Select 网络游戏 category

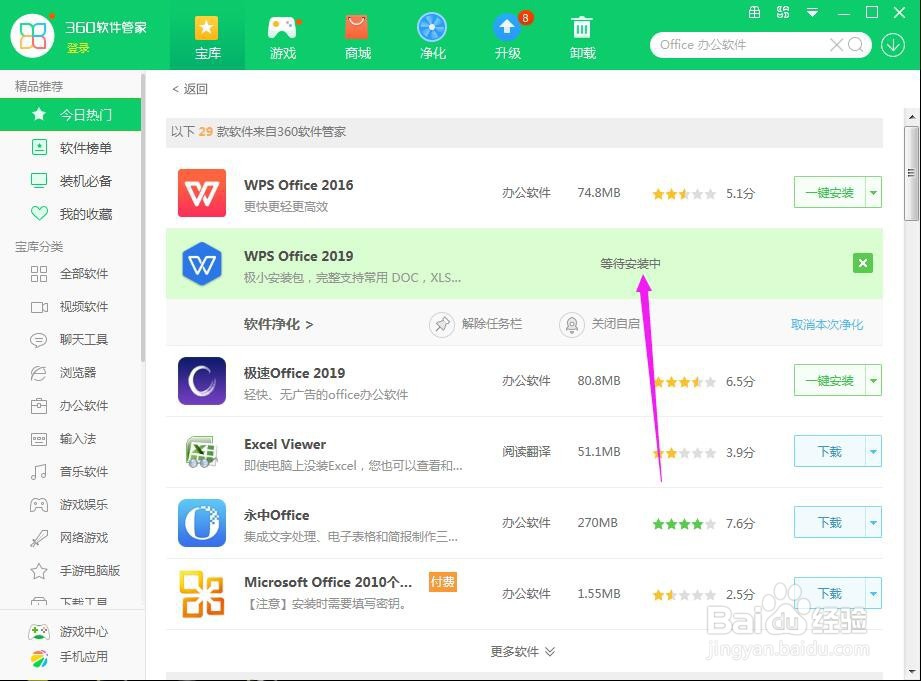tap(70, 537)
